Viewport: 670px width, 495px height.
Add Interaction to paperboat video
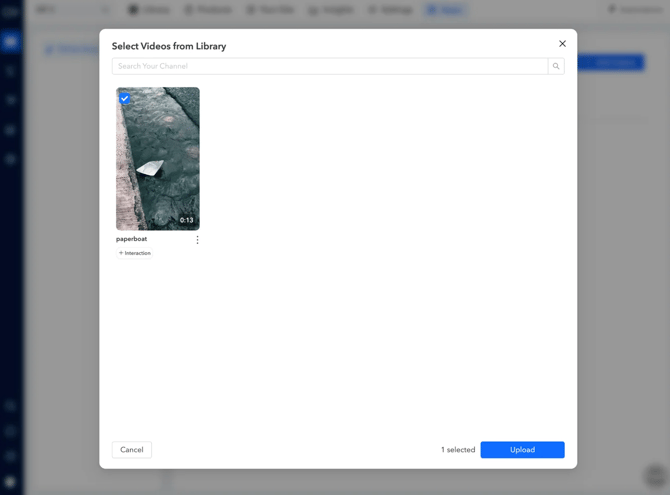[x=135, y=253]
